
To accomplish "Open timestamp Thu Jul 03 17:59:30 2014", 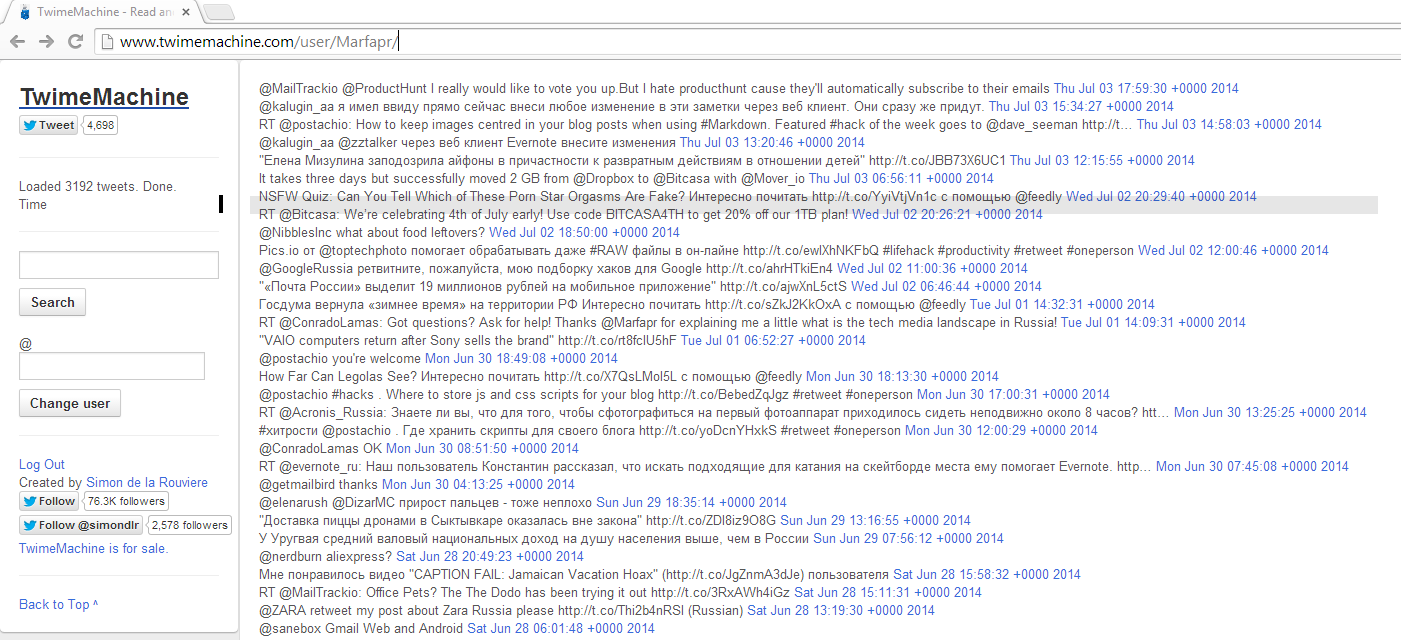I will point(1146,88).
